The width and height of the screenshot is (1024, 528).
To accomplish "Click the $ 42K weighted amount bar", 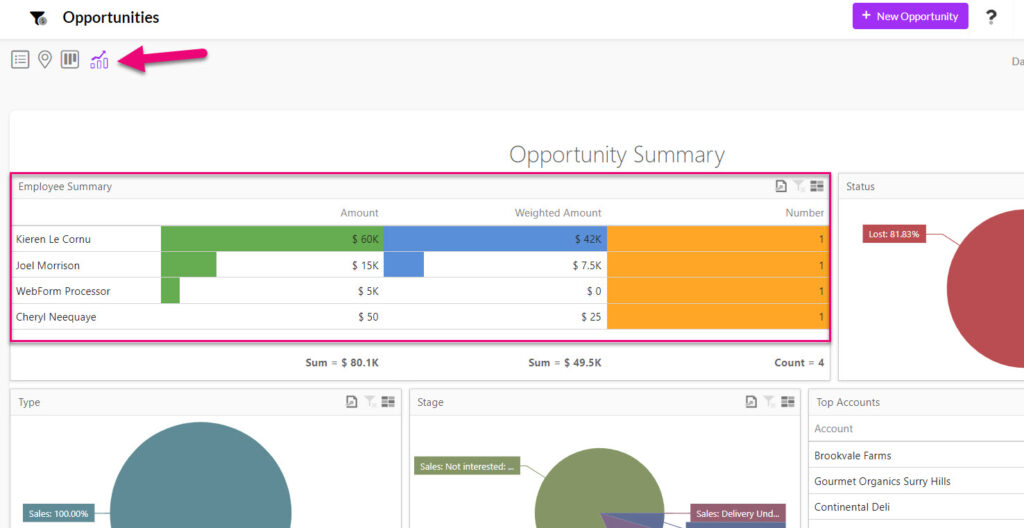I will (495, 239).
